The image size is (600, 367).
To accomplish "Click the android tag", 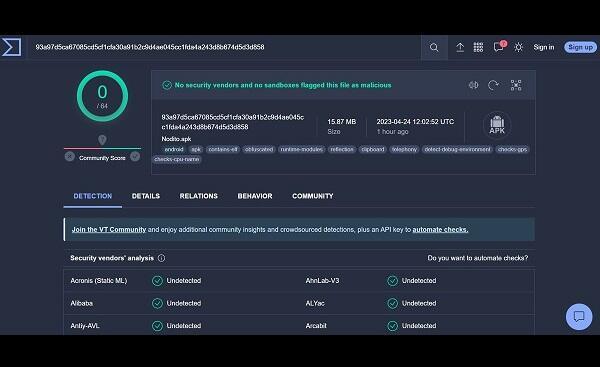I will click(174, 149).
